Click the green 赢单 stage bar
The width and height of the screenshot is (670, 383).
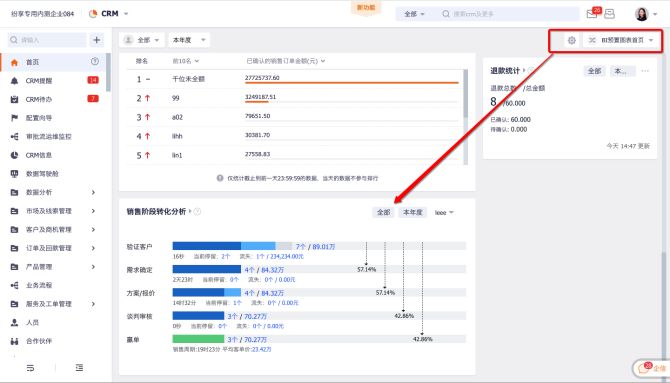(198, 339)
